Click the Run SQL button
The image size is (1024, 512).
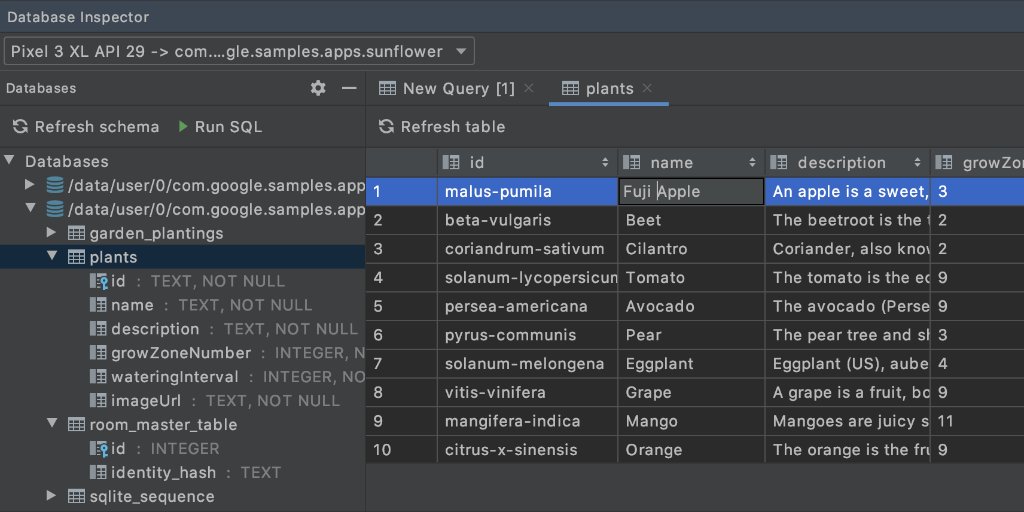[x=220, y=127]
